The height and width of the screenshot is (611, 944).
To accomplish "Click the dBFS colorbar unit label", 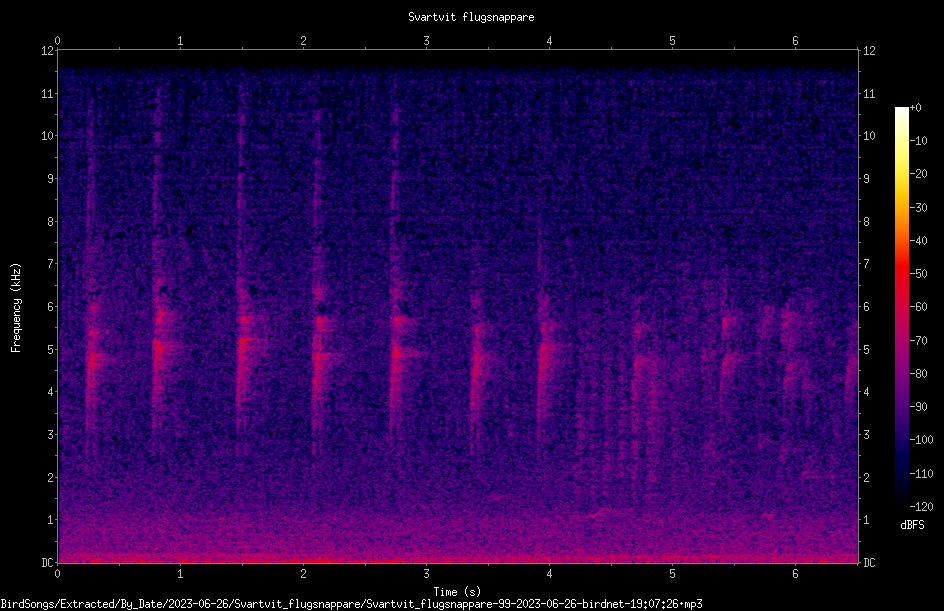I will tap(912, 525).
